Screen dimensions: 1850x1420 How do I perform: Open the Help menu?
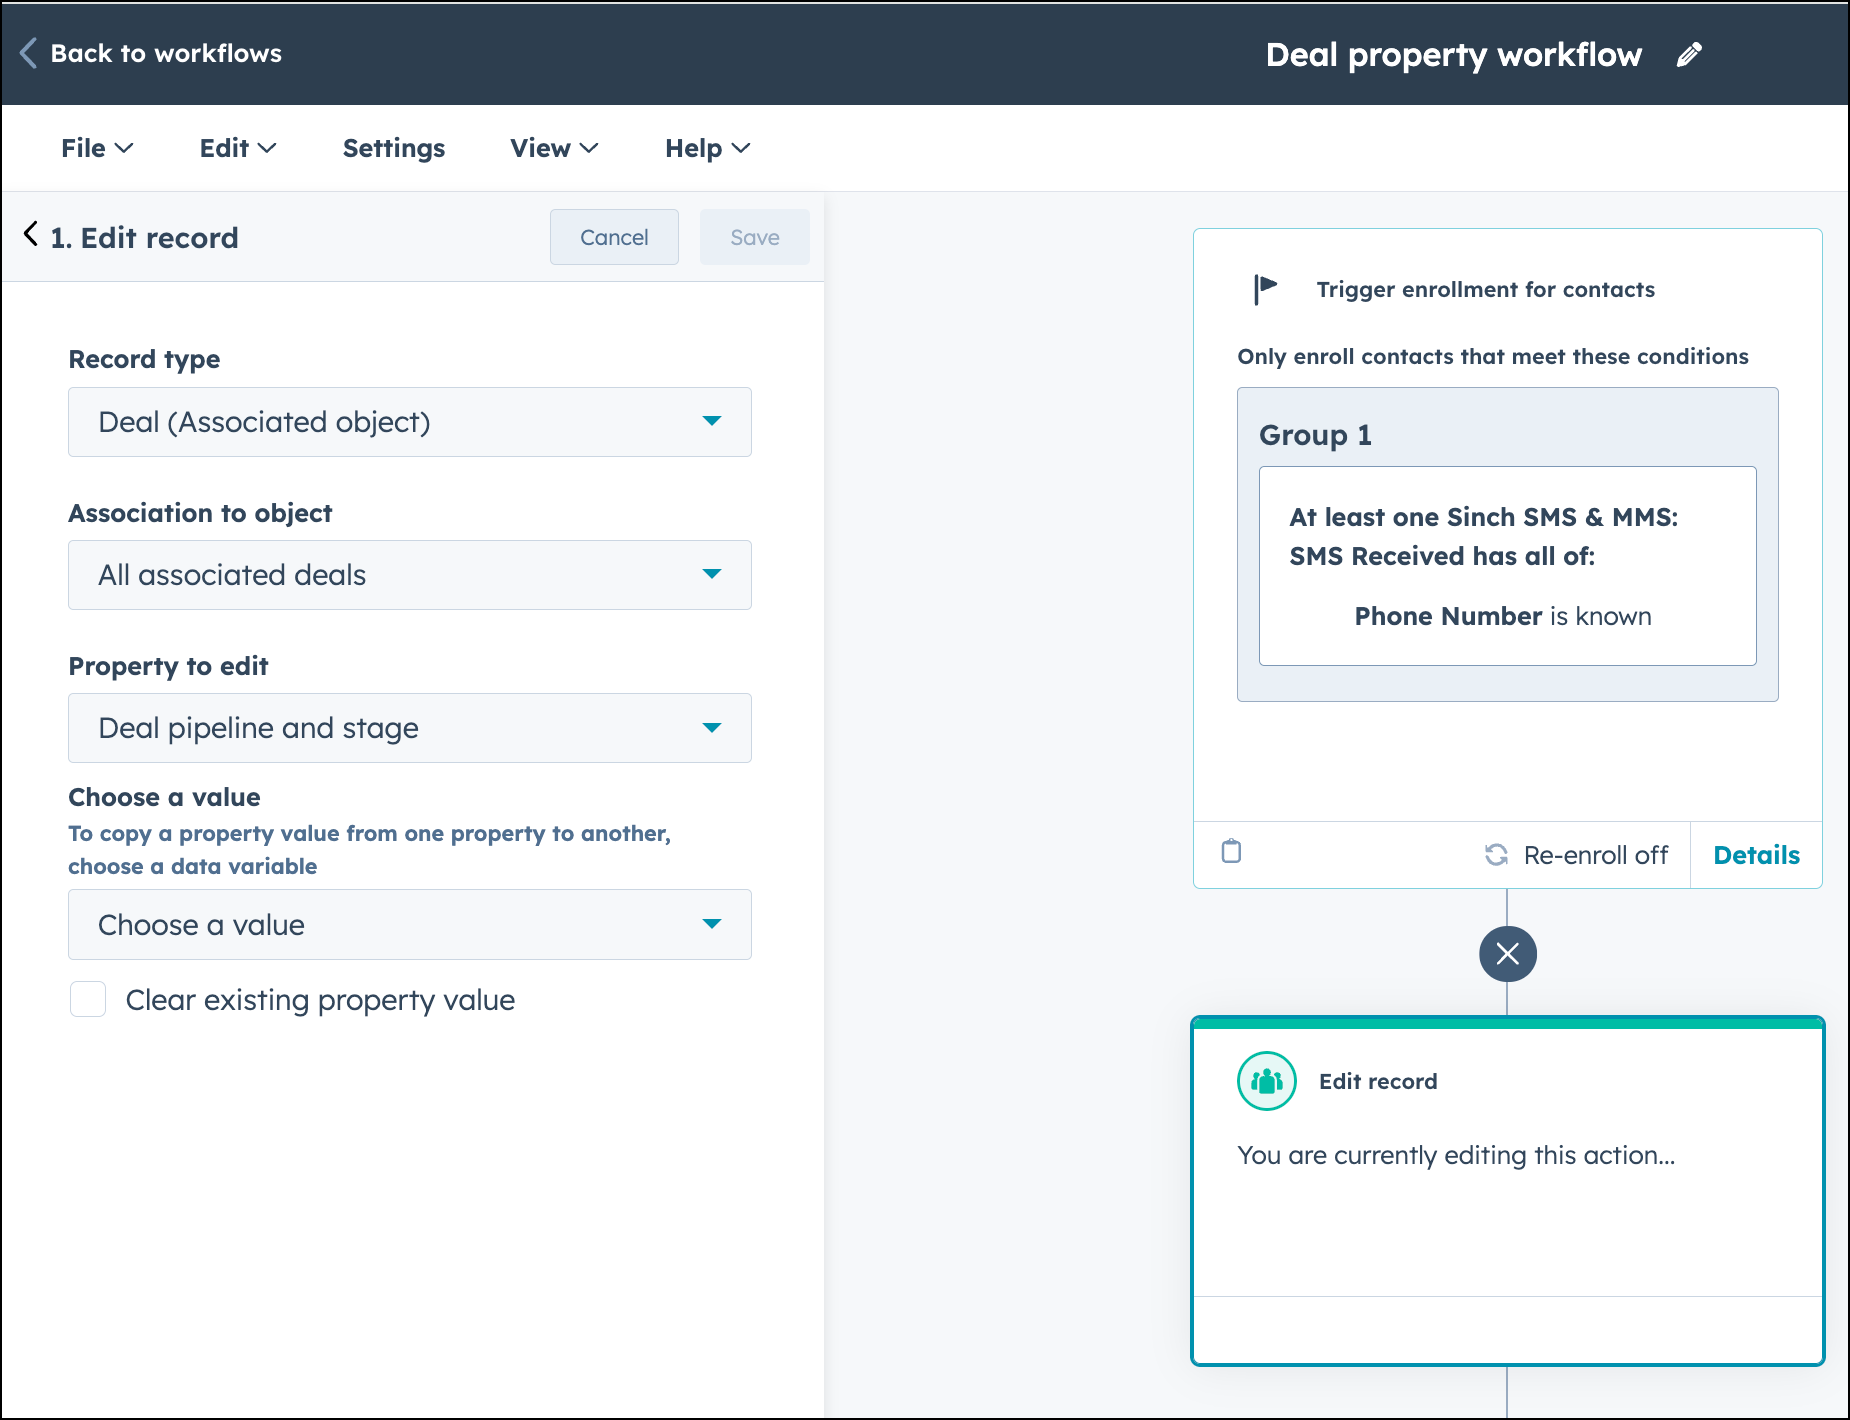(x=706, y=147)
